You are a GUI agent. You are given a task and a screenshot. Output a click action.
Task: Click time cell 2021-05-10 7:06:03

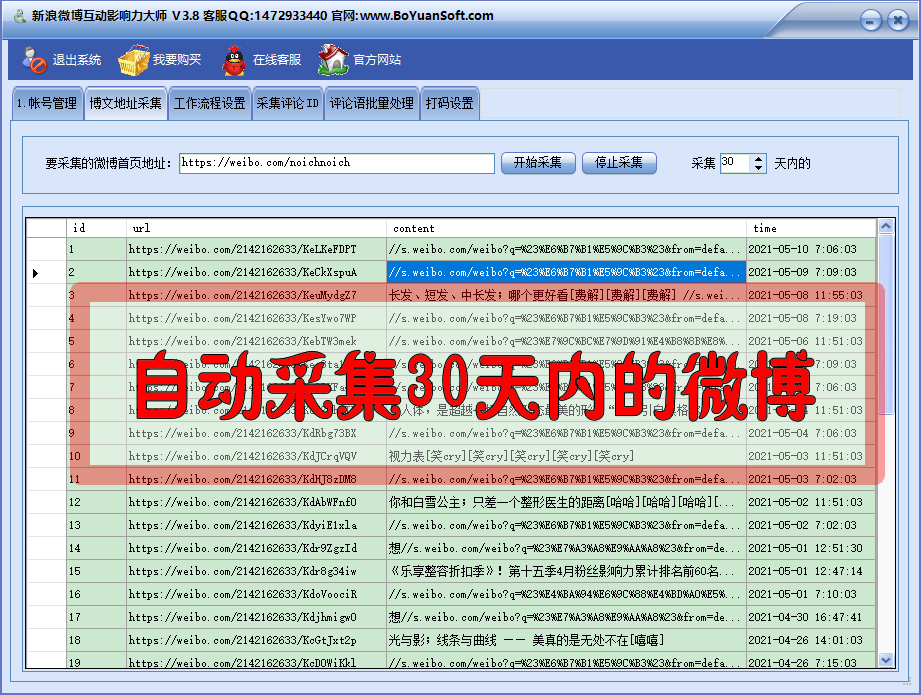coord(811,249)
